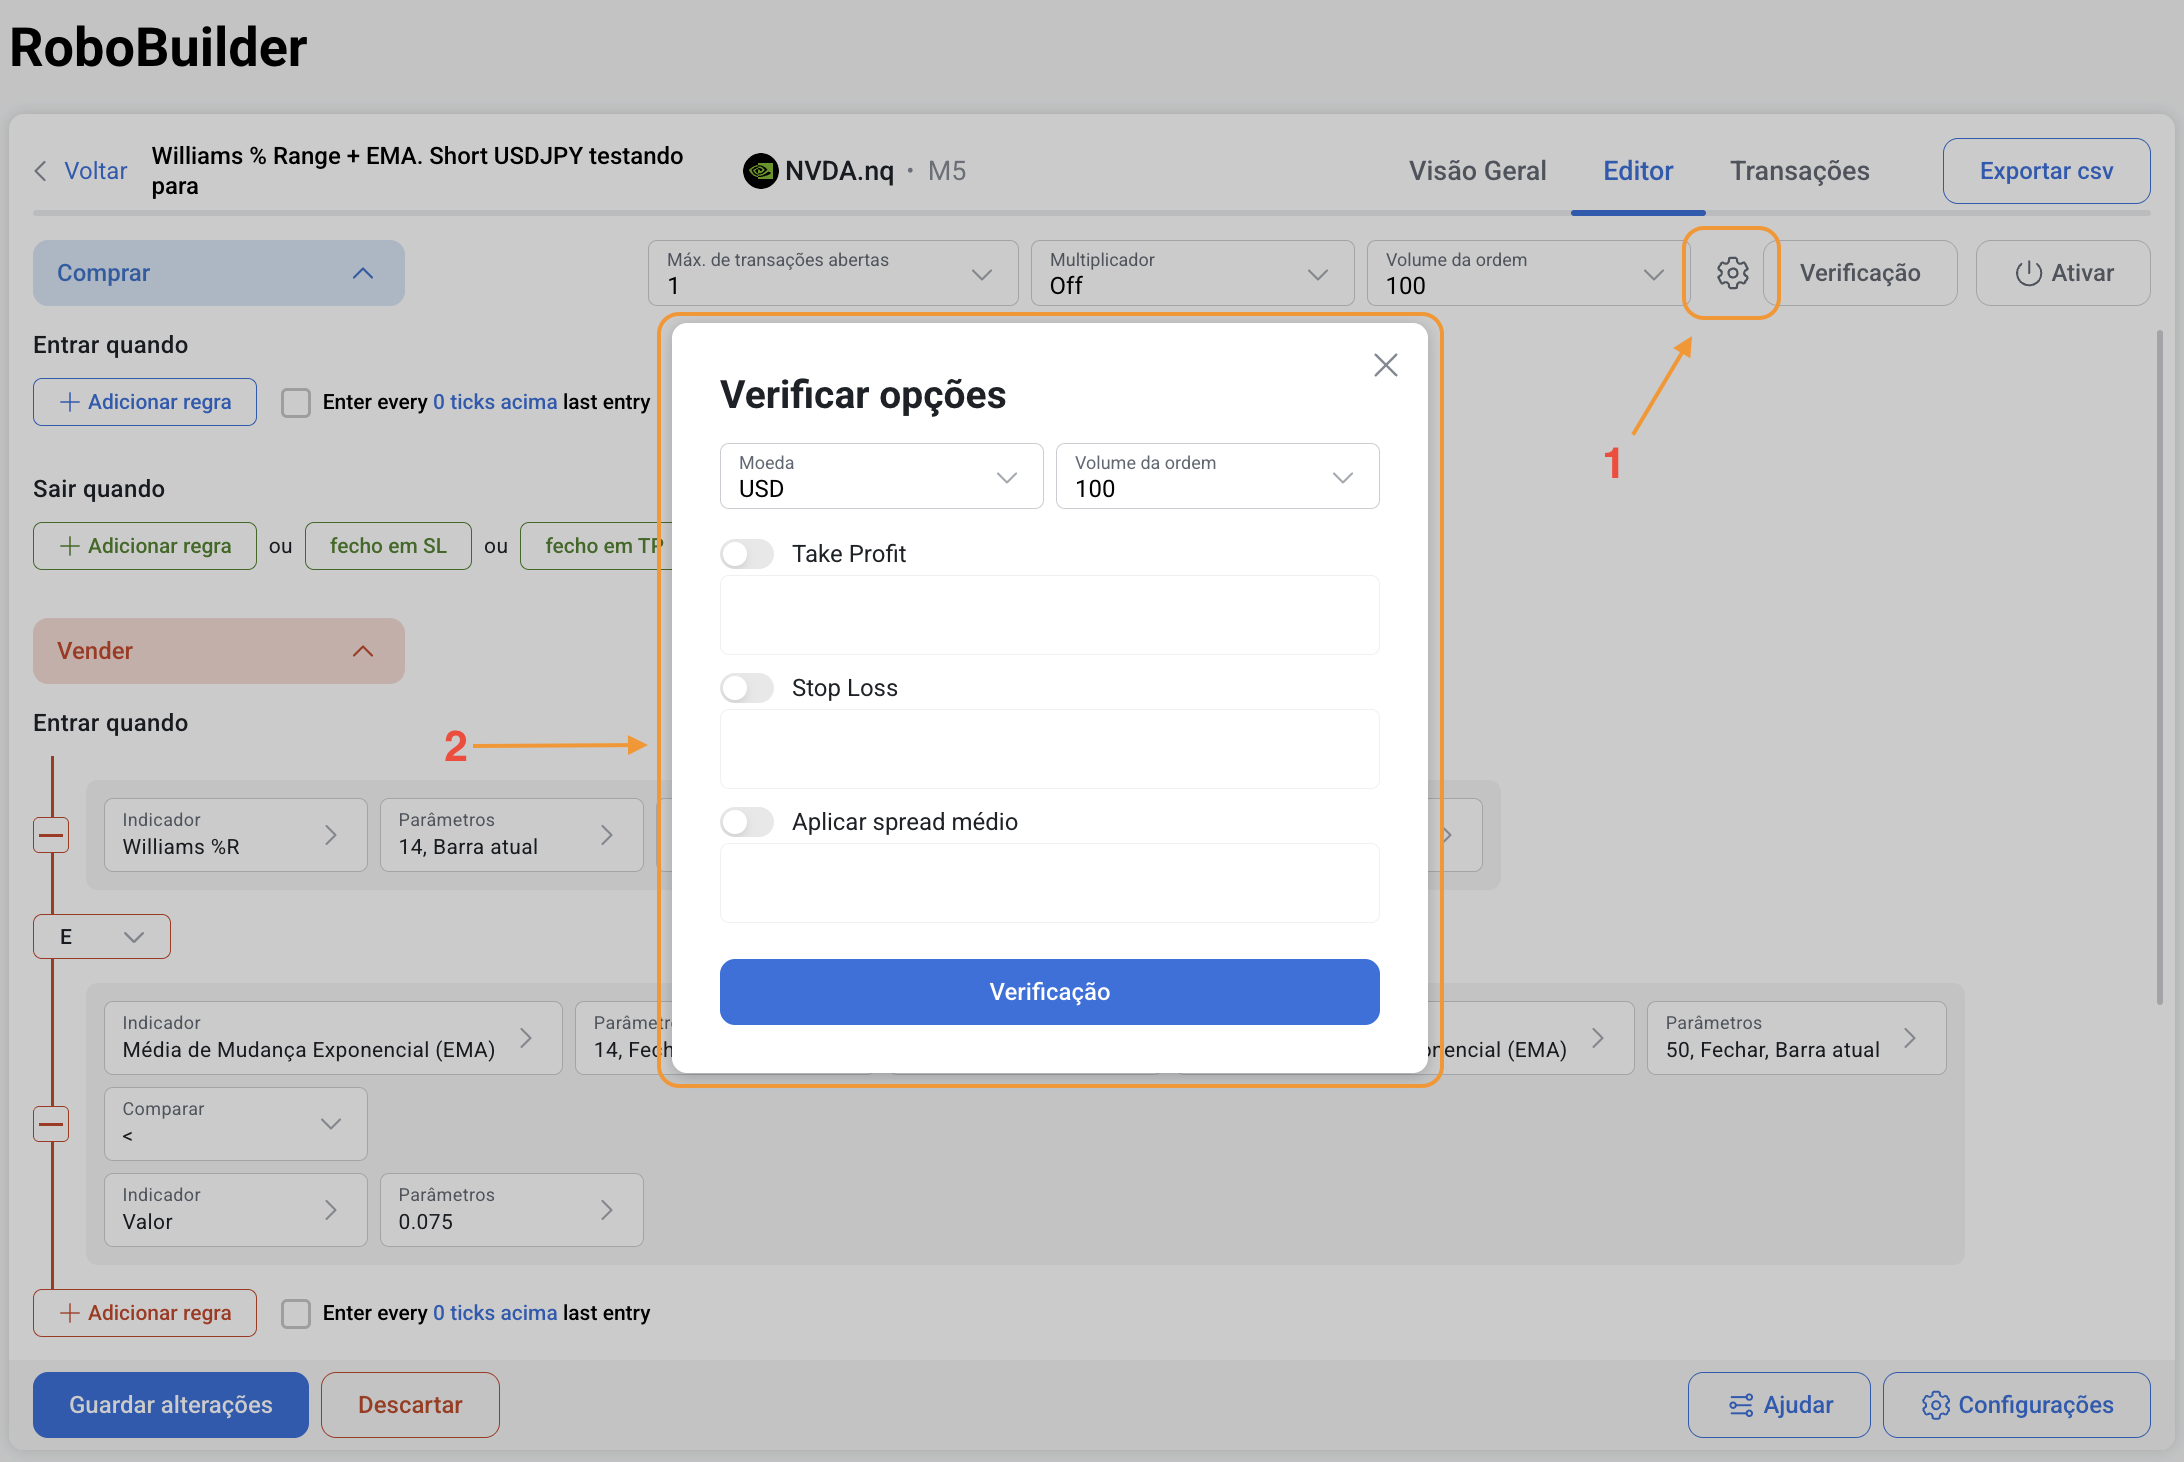The image size is (2184, 1462).
Task: Turn on the Stop Loss switch
Action: pos(747,688)
